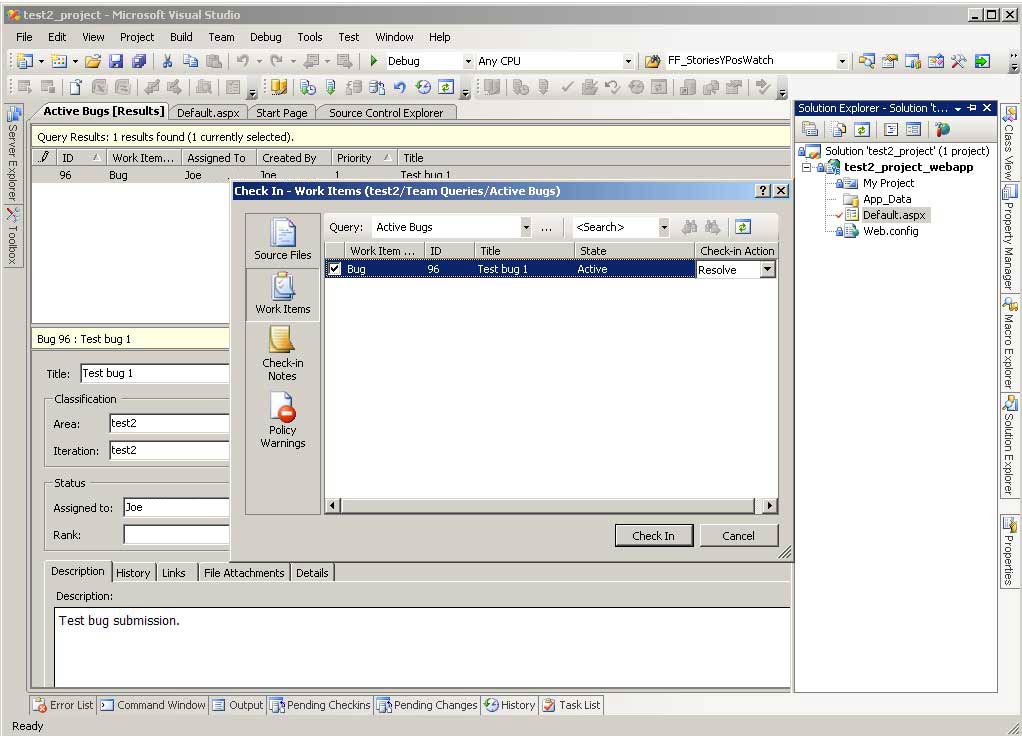Click the Open File folder icon in toolbar
The height and width of the screenshot is (736, 1022).
93,61
